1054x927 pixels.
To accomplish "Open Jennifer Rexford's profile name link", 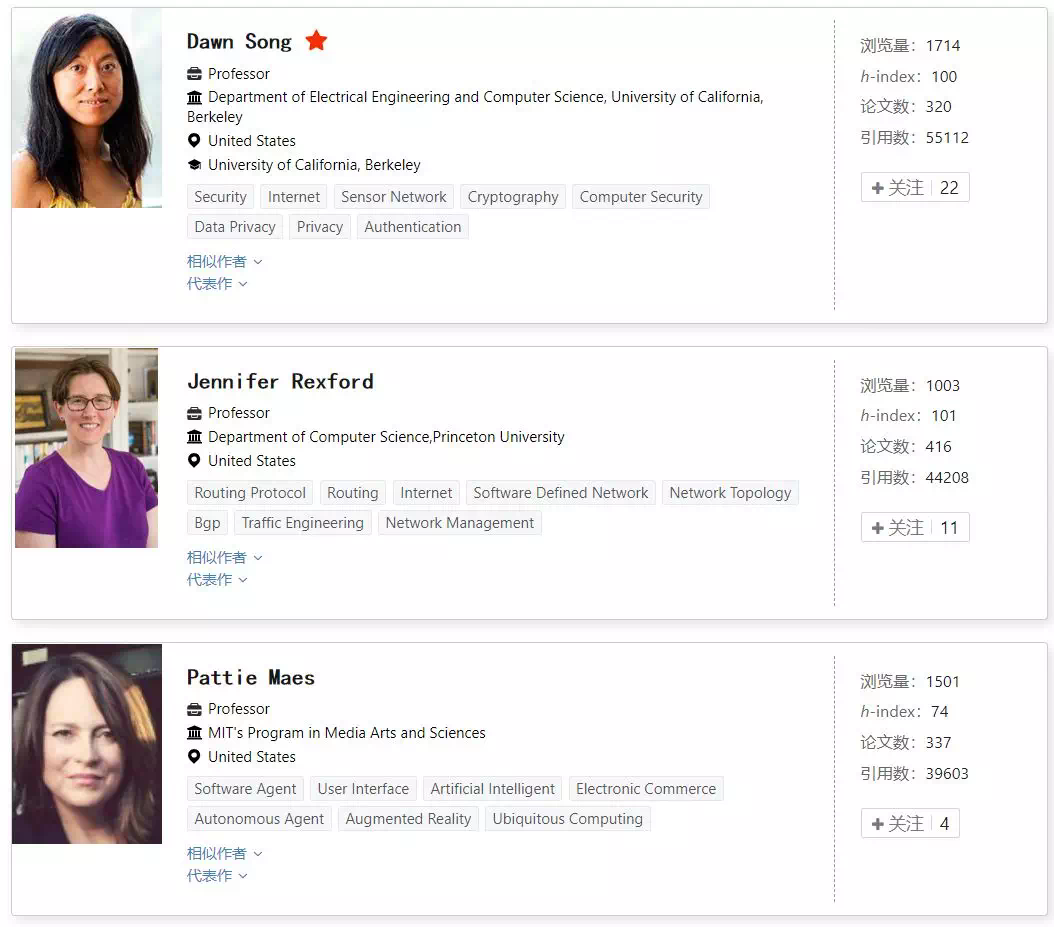I will [x=280, y=381].
